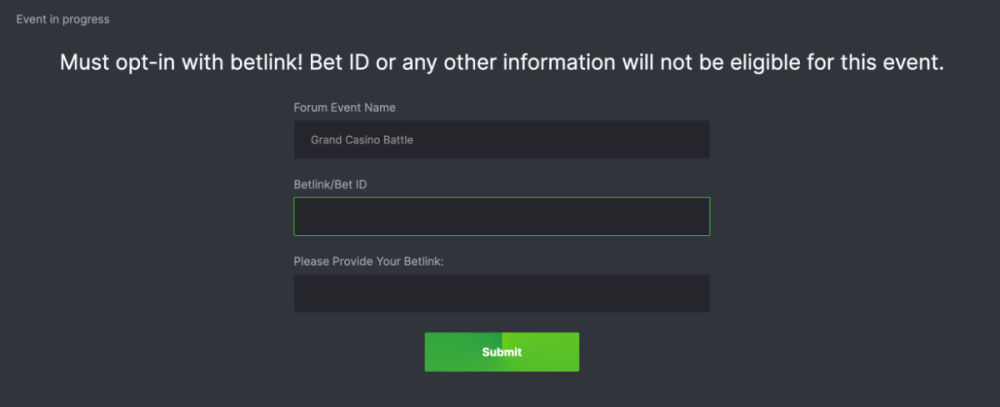Click the green Submit button
The image size is (1000, 407).
(x=501, y=352)
